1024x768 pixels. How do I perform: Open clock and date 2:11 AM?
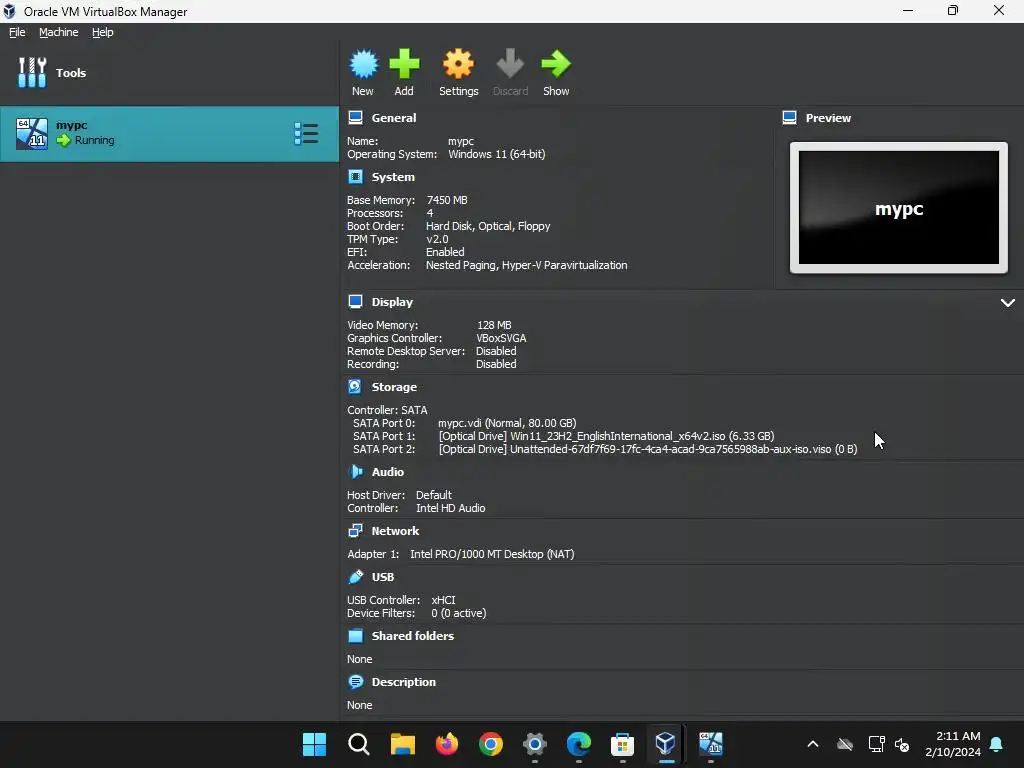click(953, 744)
